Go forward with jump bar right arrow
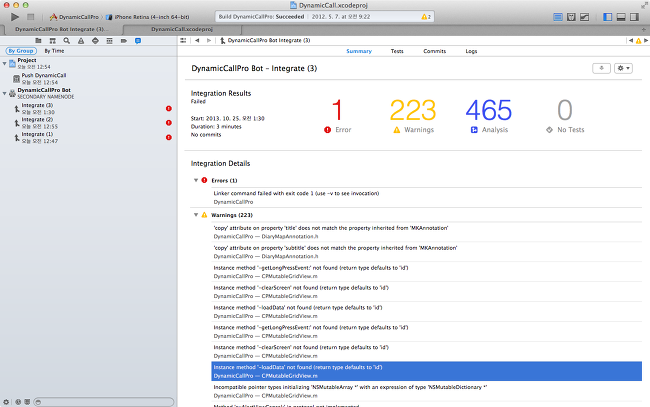The image size is (650, 407). click(209, 41)
